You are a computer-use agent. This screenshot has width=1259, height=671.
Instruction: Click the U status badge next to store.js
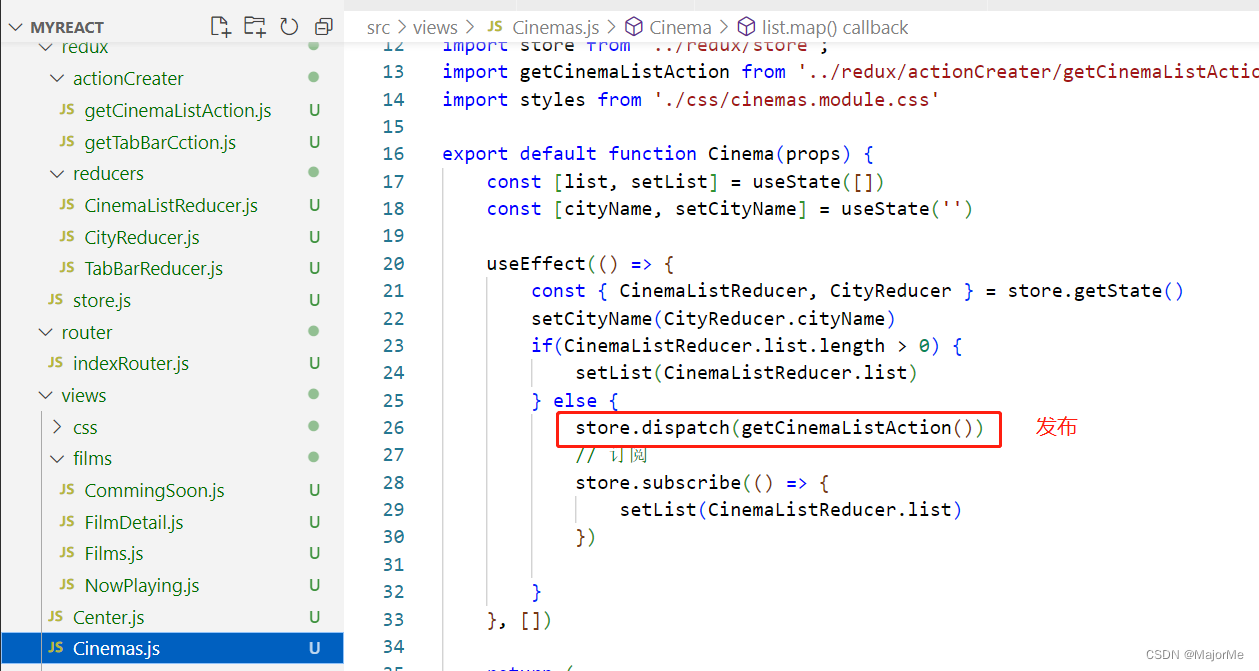point(314,301)
